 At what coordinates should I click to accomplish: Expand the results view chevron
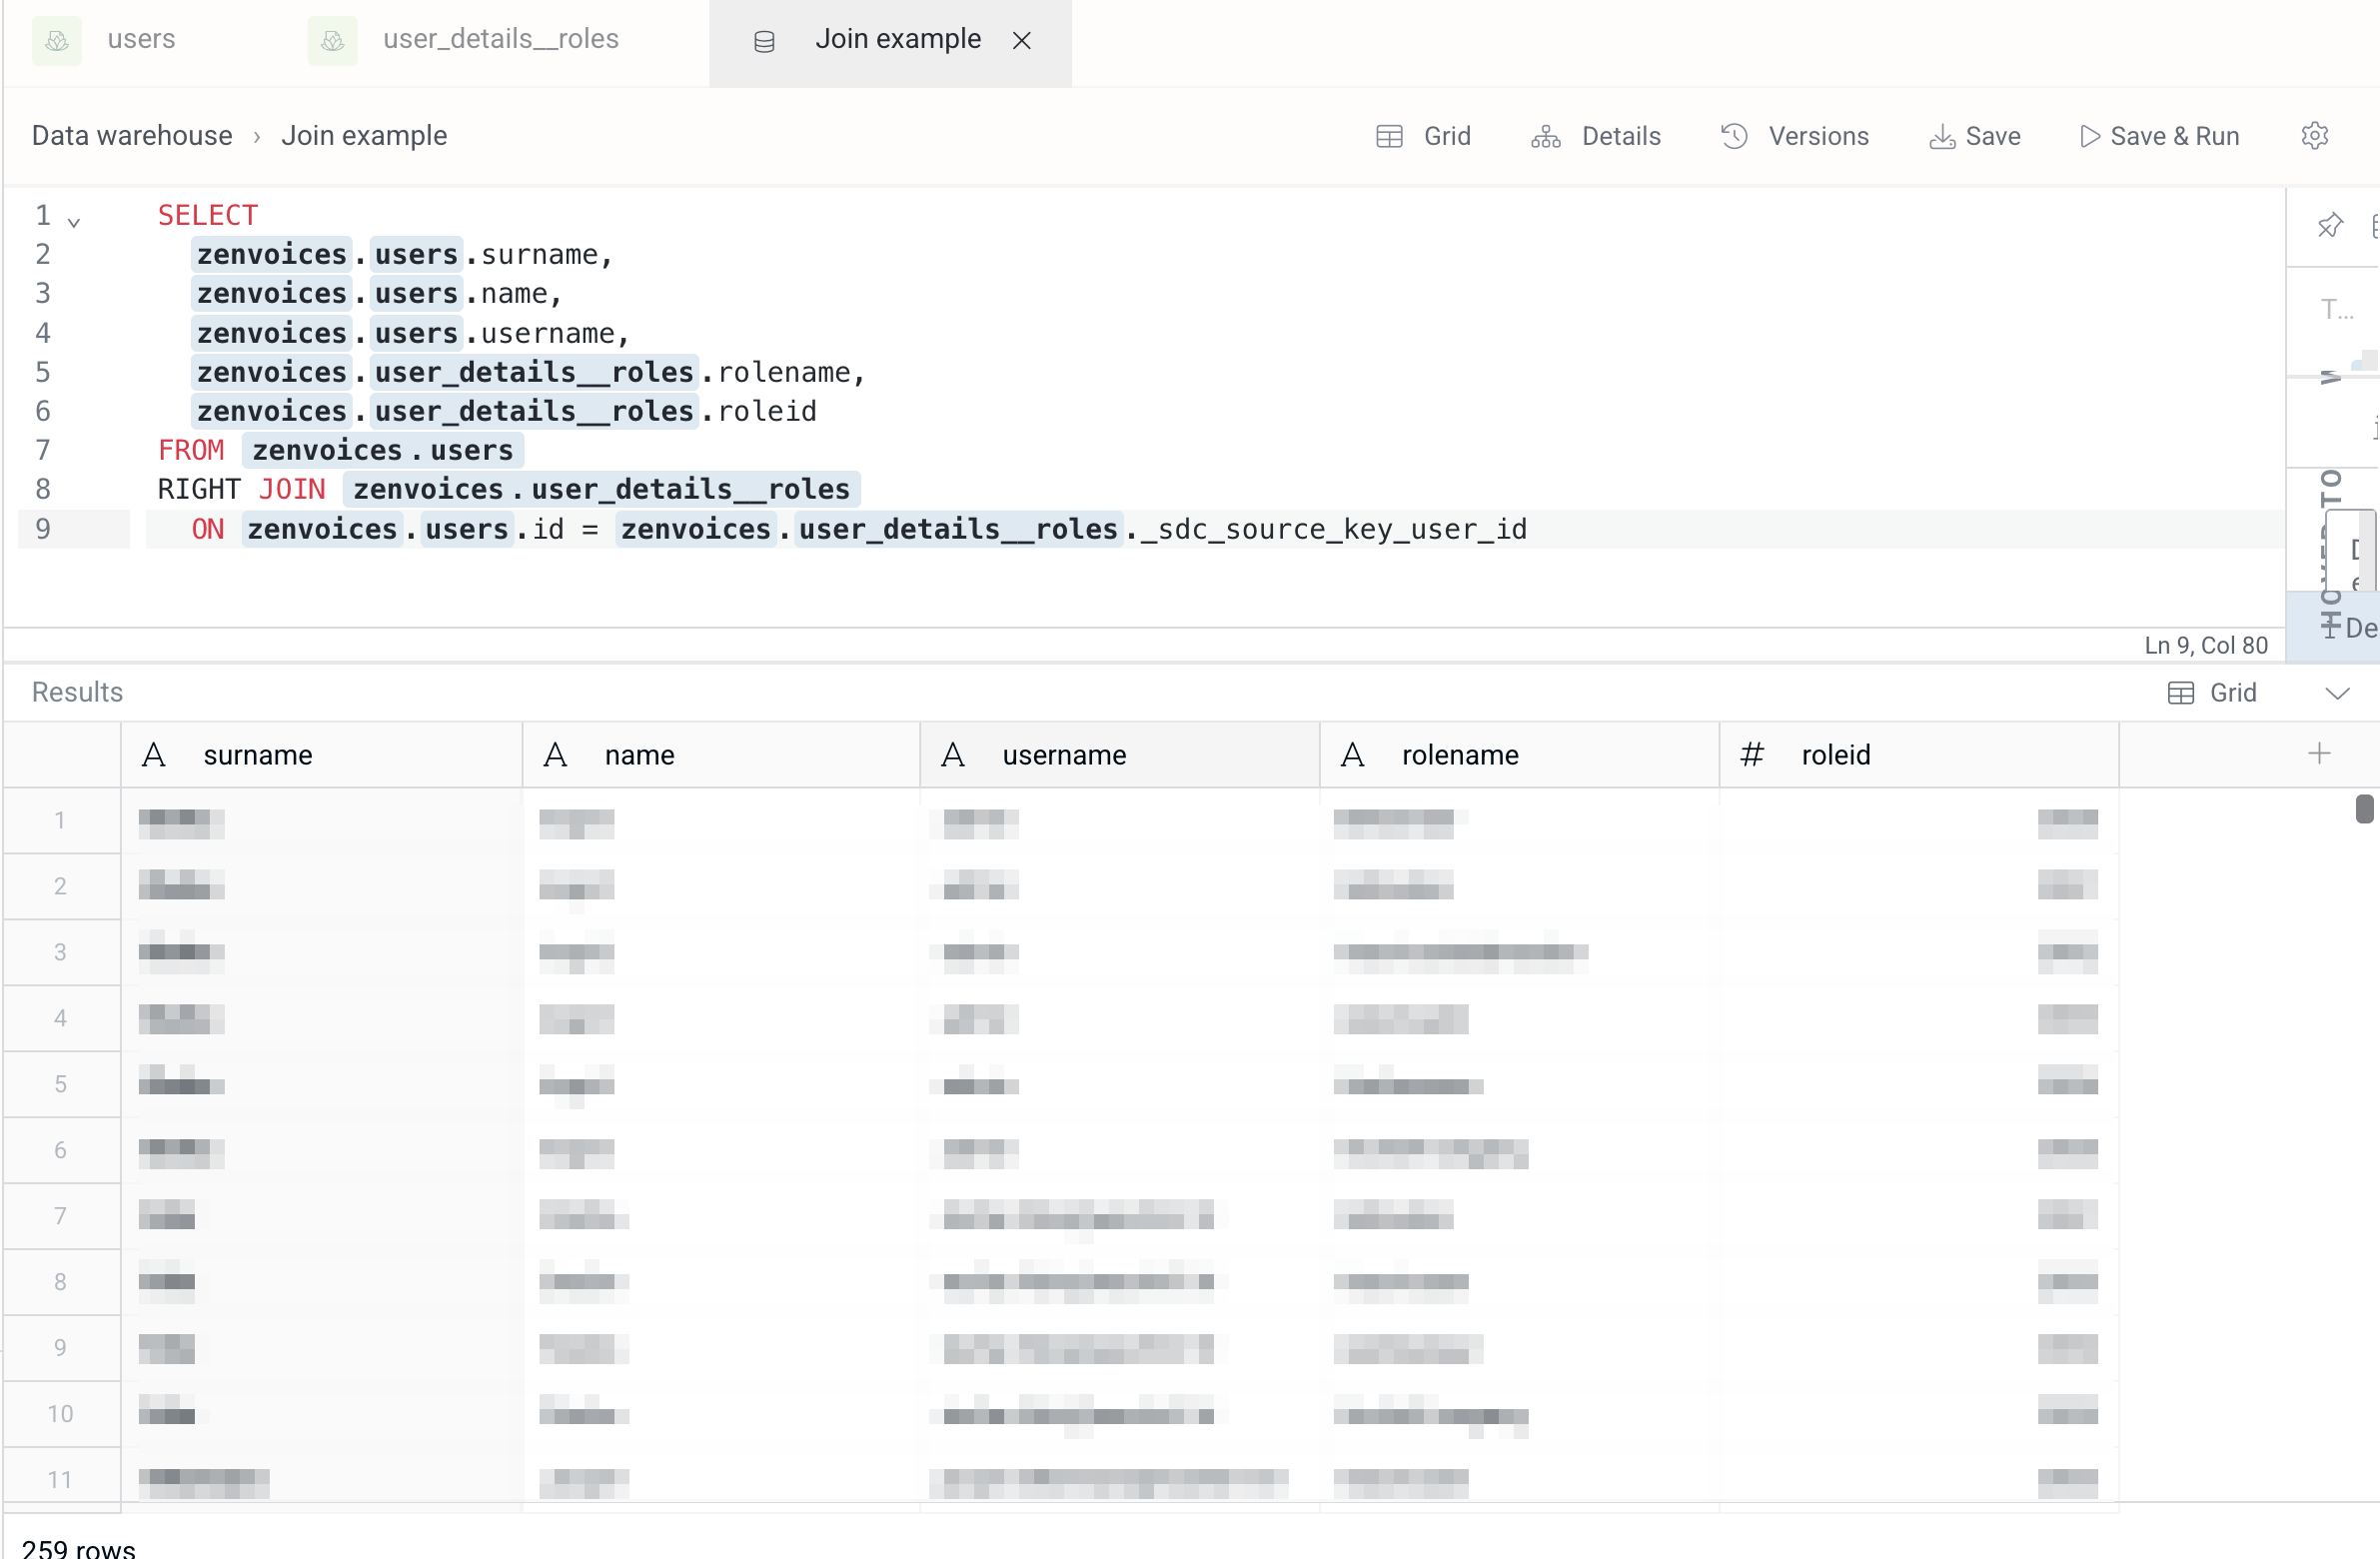point(2337,694)
